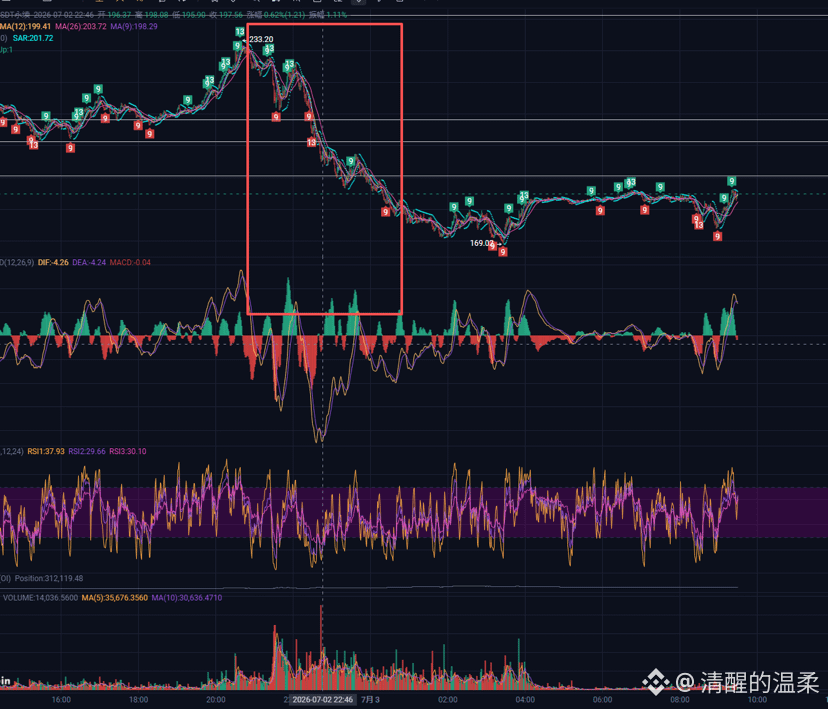Viewport: 828px width, 709px height.
Task: Click the MACD:-0.04 value label
Action: pos(130,262)
